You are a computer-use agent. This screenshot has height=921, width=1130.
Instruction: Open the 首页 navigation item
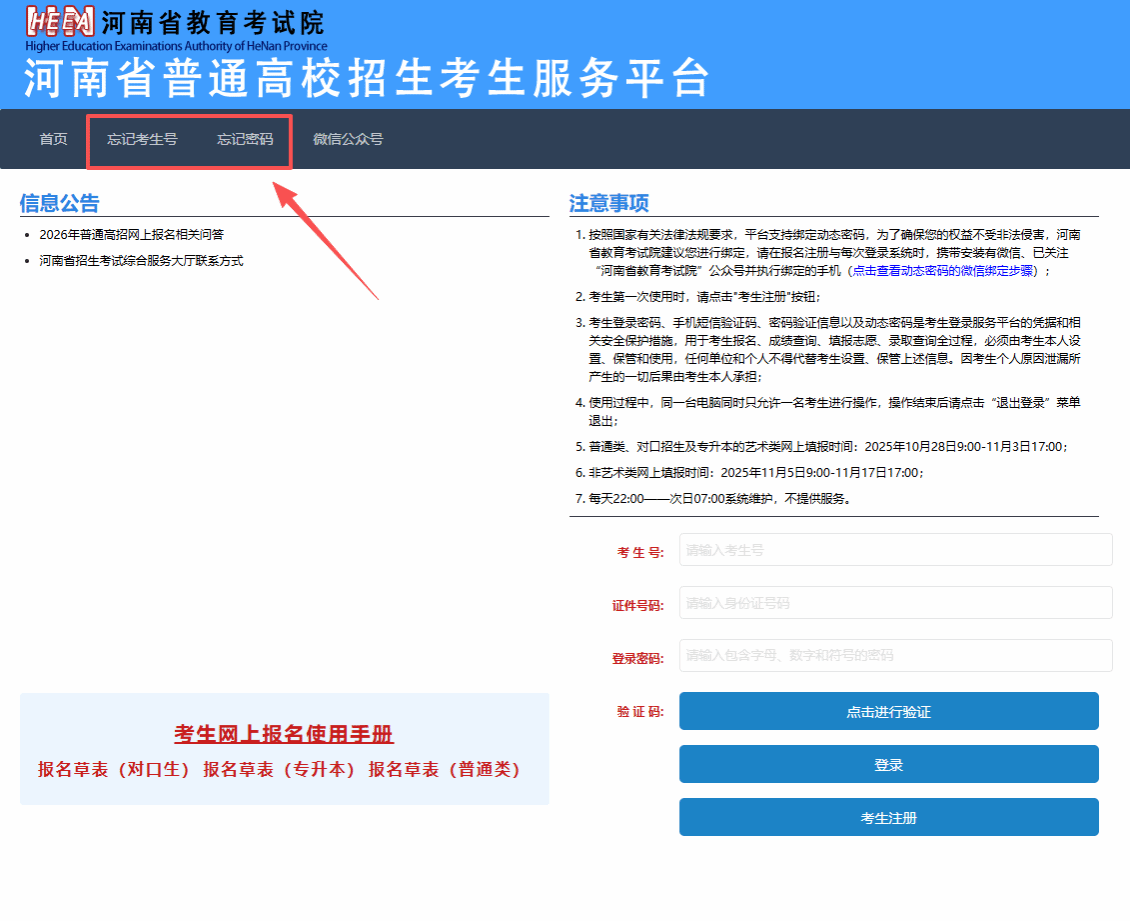(x=54, y=139)
